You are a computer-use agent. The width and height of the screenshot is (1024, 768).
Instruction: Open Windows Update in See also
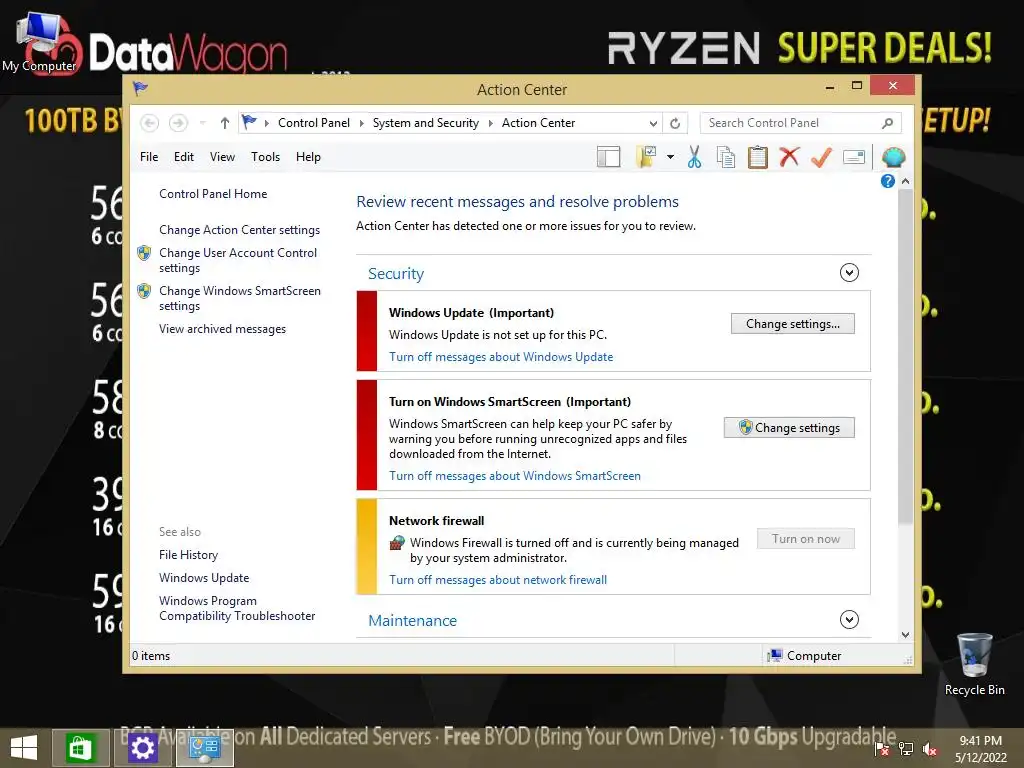click(204, 577)
